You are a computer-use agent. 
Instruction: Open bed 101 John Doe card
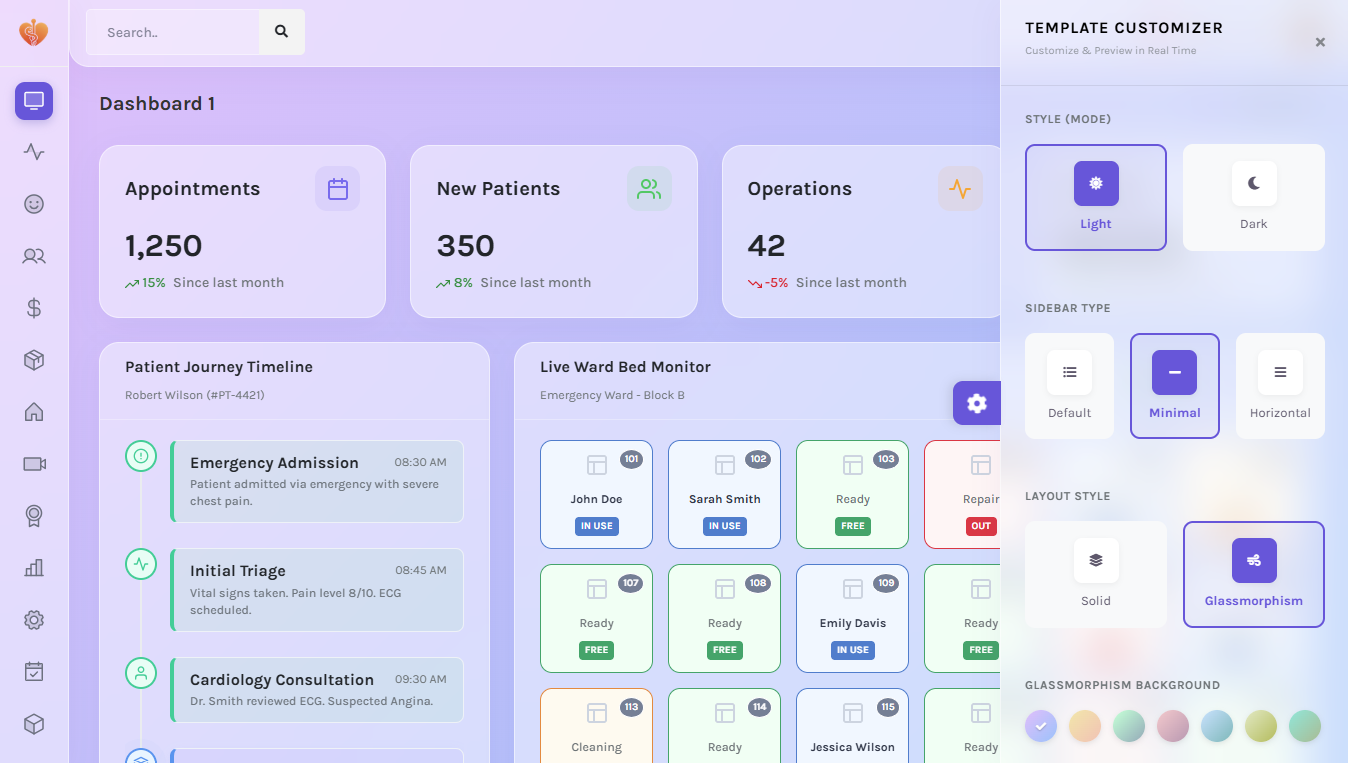(597, 495)
